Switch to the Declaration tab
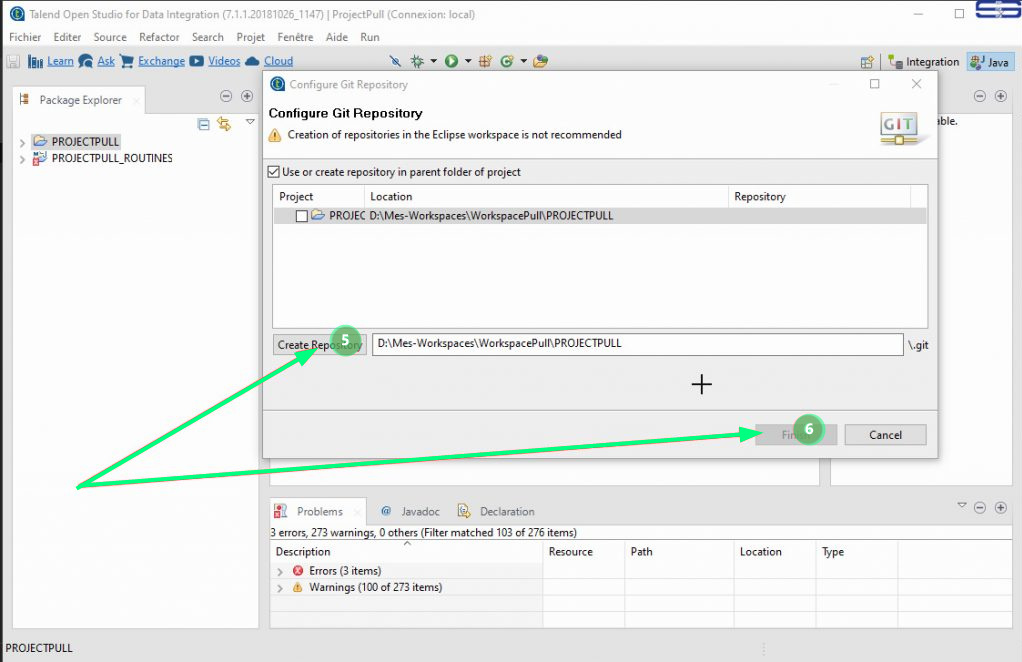Viewport: 1022px width, 662px height. [497, 511]
